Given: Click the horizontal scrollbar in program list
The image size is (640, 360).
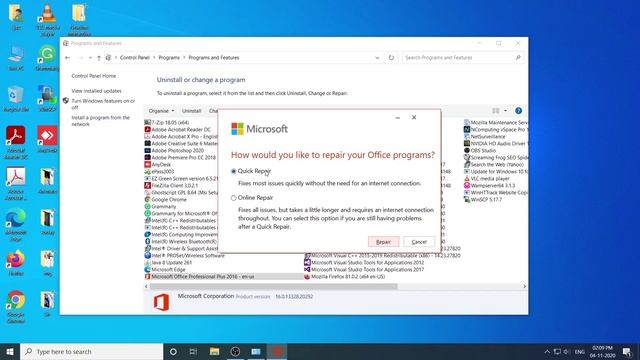Looking at the screenshot, I should pyautogui.click(x=273, y=287).
